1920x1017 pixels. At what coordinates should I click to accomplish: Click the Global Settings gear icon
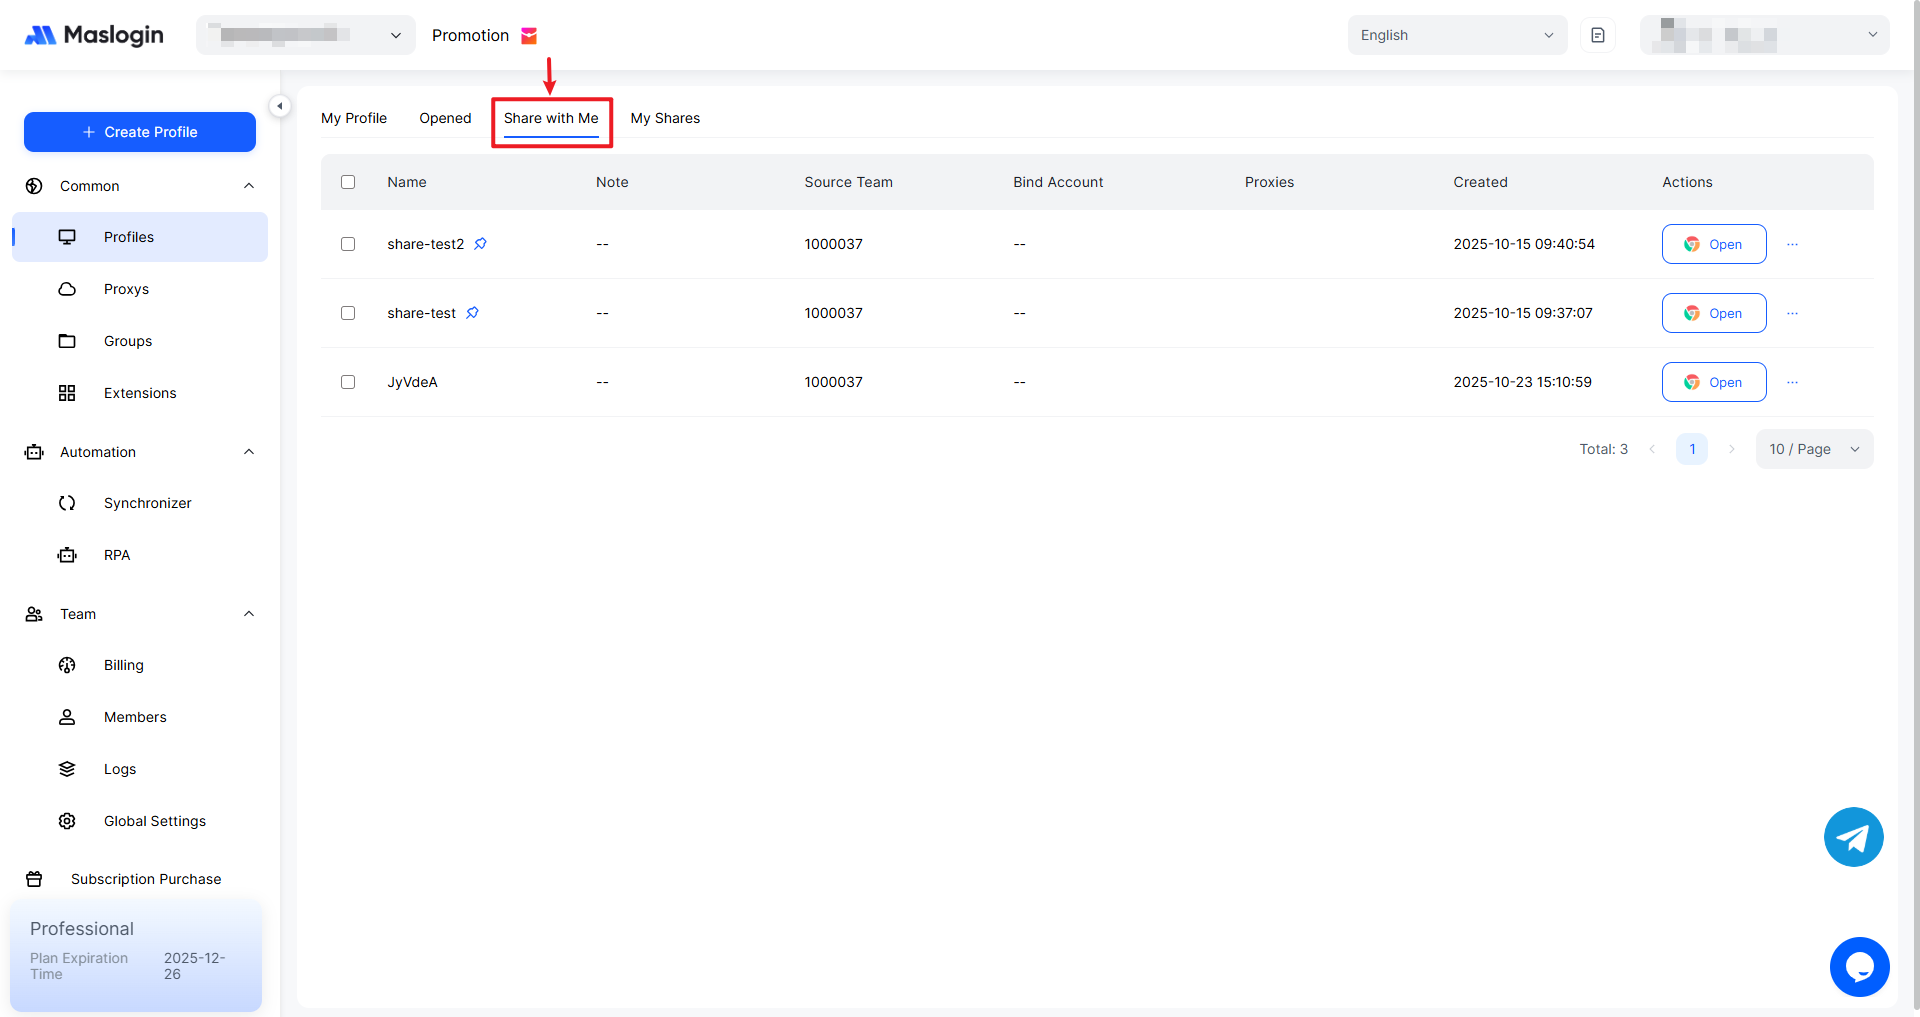pyautogui.click(x=67, y=821)
